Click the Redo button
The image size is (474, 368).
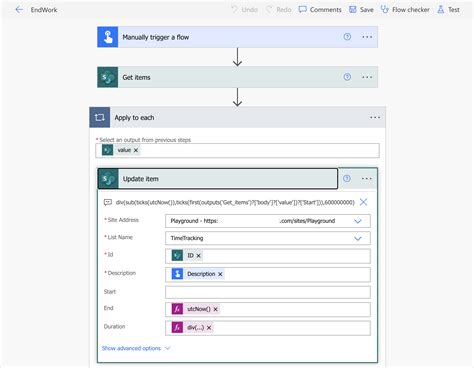pyautogui.click(x=279, y=10)
